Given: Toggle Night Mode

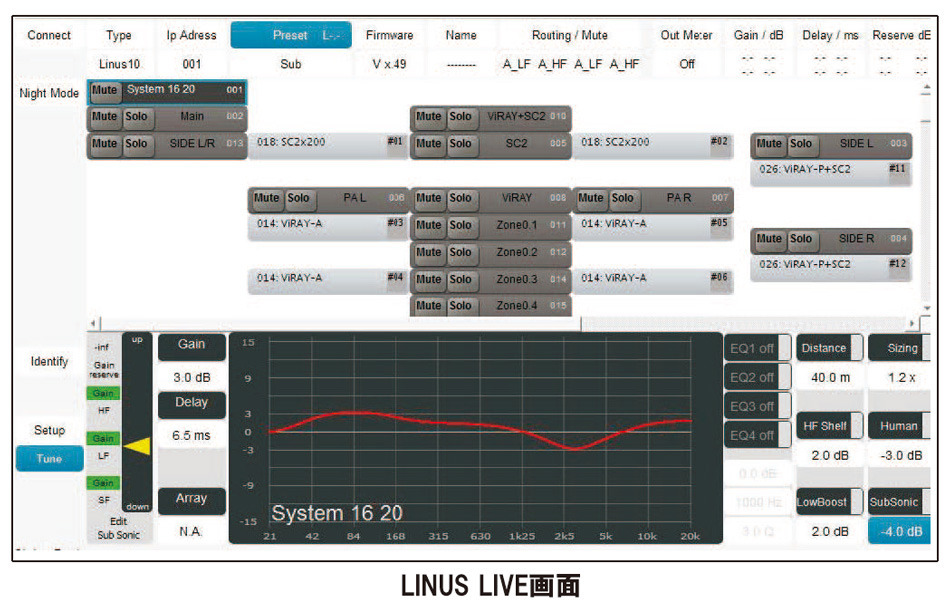Looking at the screenshot, I should pyautogui.click(x=49, y=93).
